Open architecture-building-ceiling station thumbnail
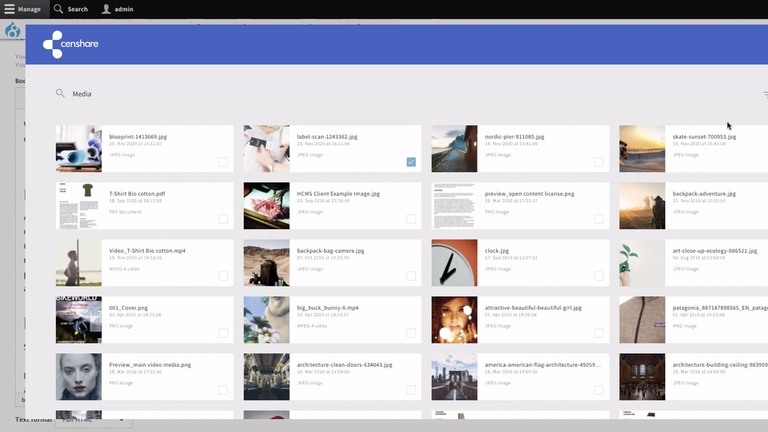 [x=642, y=377]
